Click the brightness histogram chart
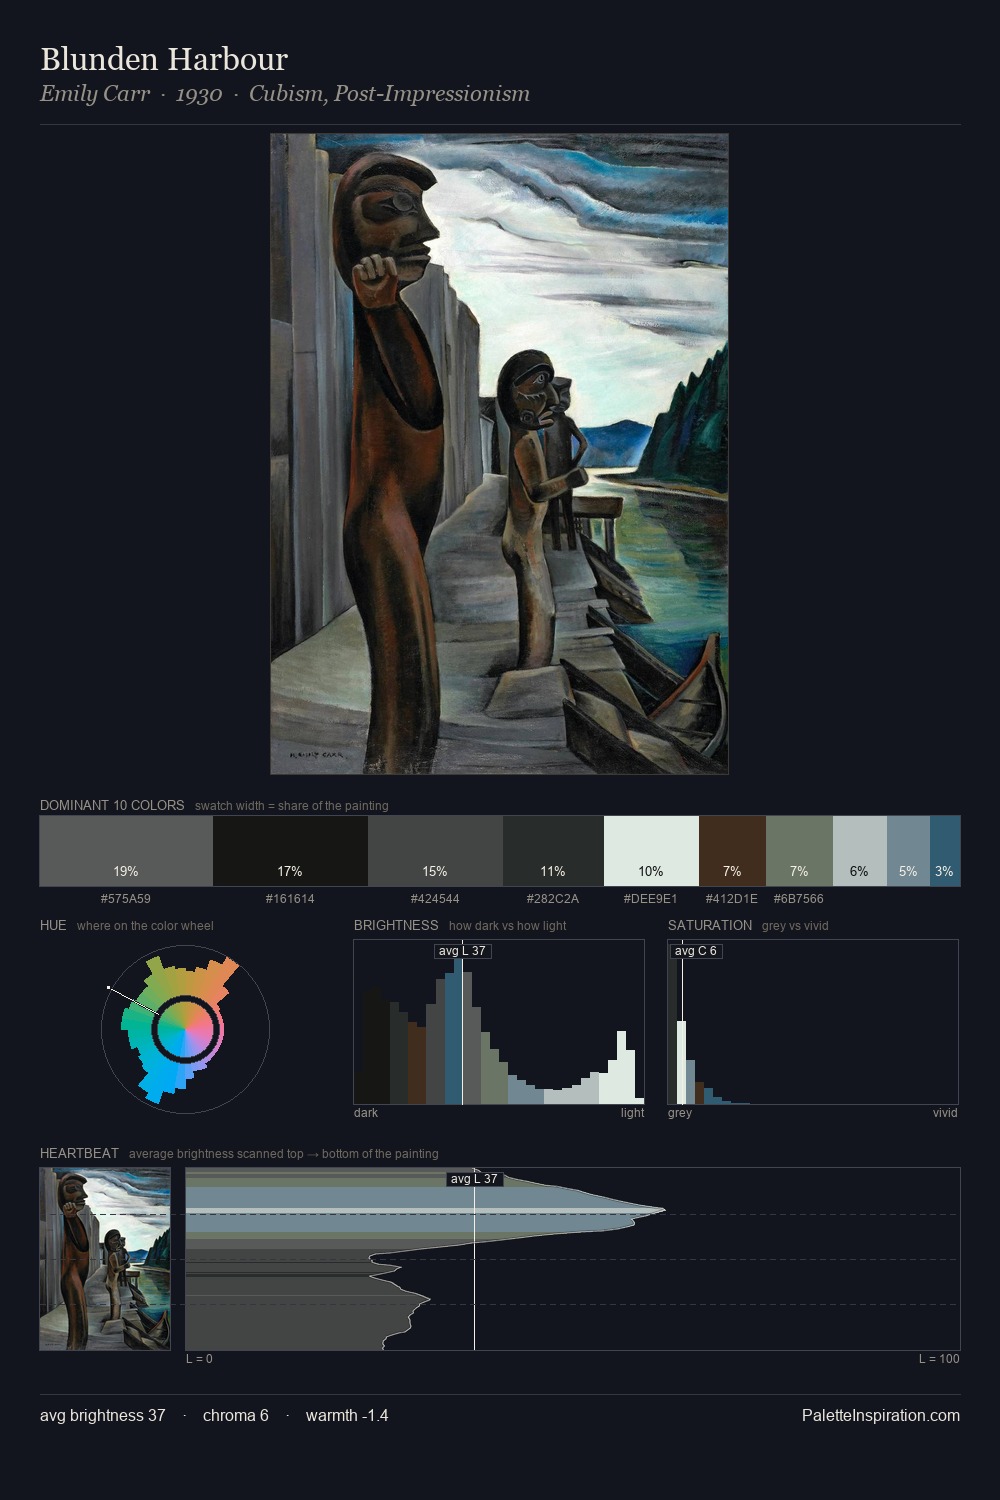This screenshot has height=1500, width=1000. (x=499, y=1022)
